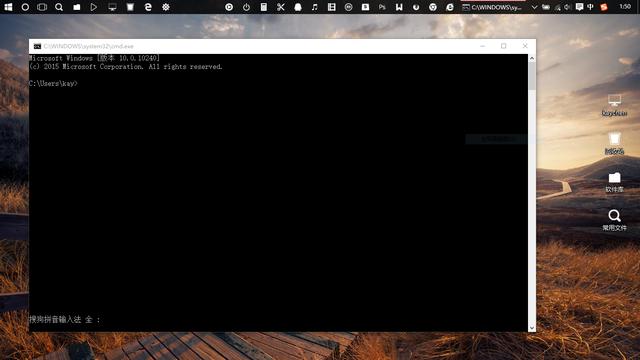Viewport: 640px width, 360px height.
Task: Launch the magnifier search taskbar icon
Action: point(59,7)
